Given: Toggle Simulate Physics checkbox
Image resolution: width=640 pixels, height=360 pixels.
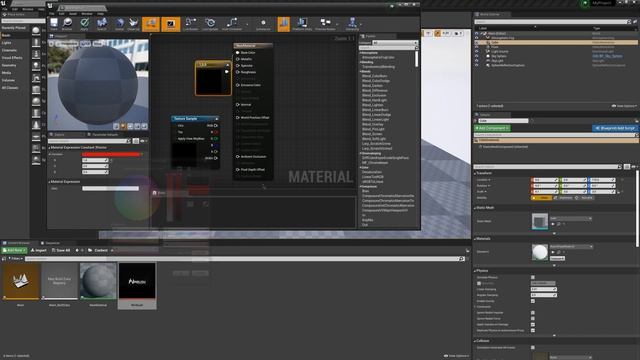Looking at the screenshot, I should [x=533, y=277].
